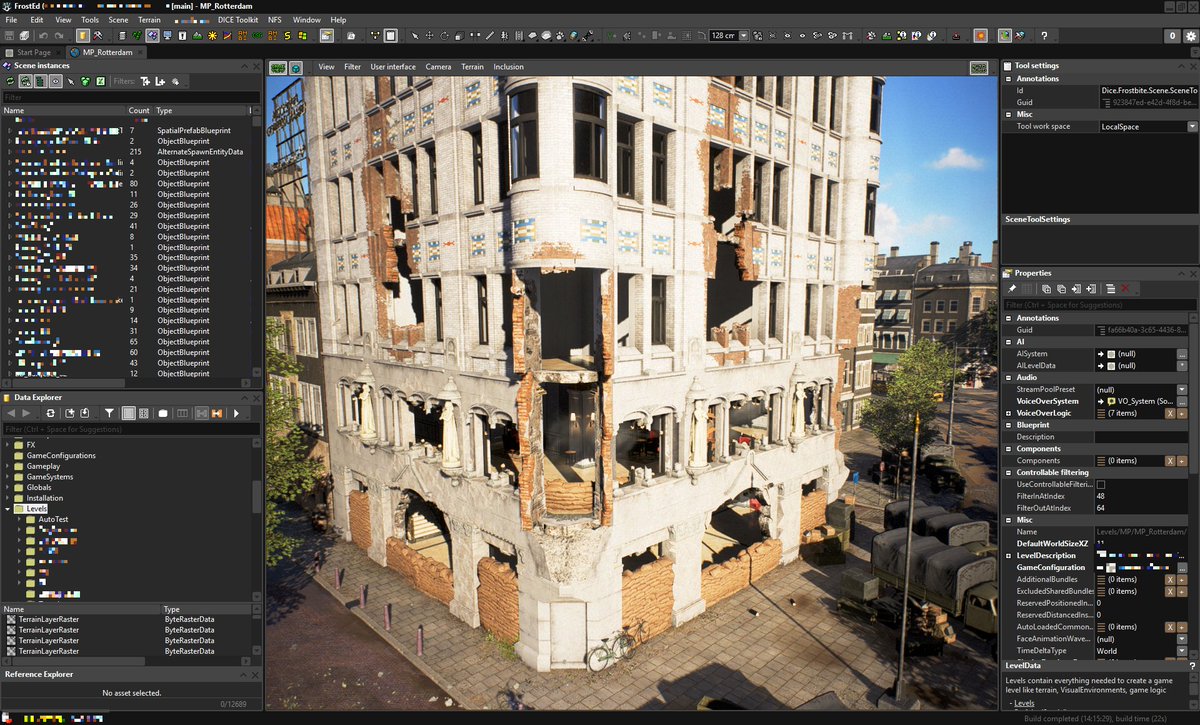Click the Count column header in Scene instances
Image resolution: width=1200 pixels, height=725 pixels.
139,110
